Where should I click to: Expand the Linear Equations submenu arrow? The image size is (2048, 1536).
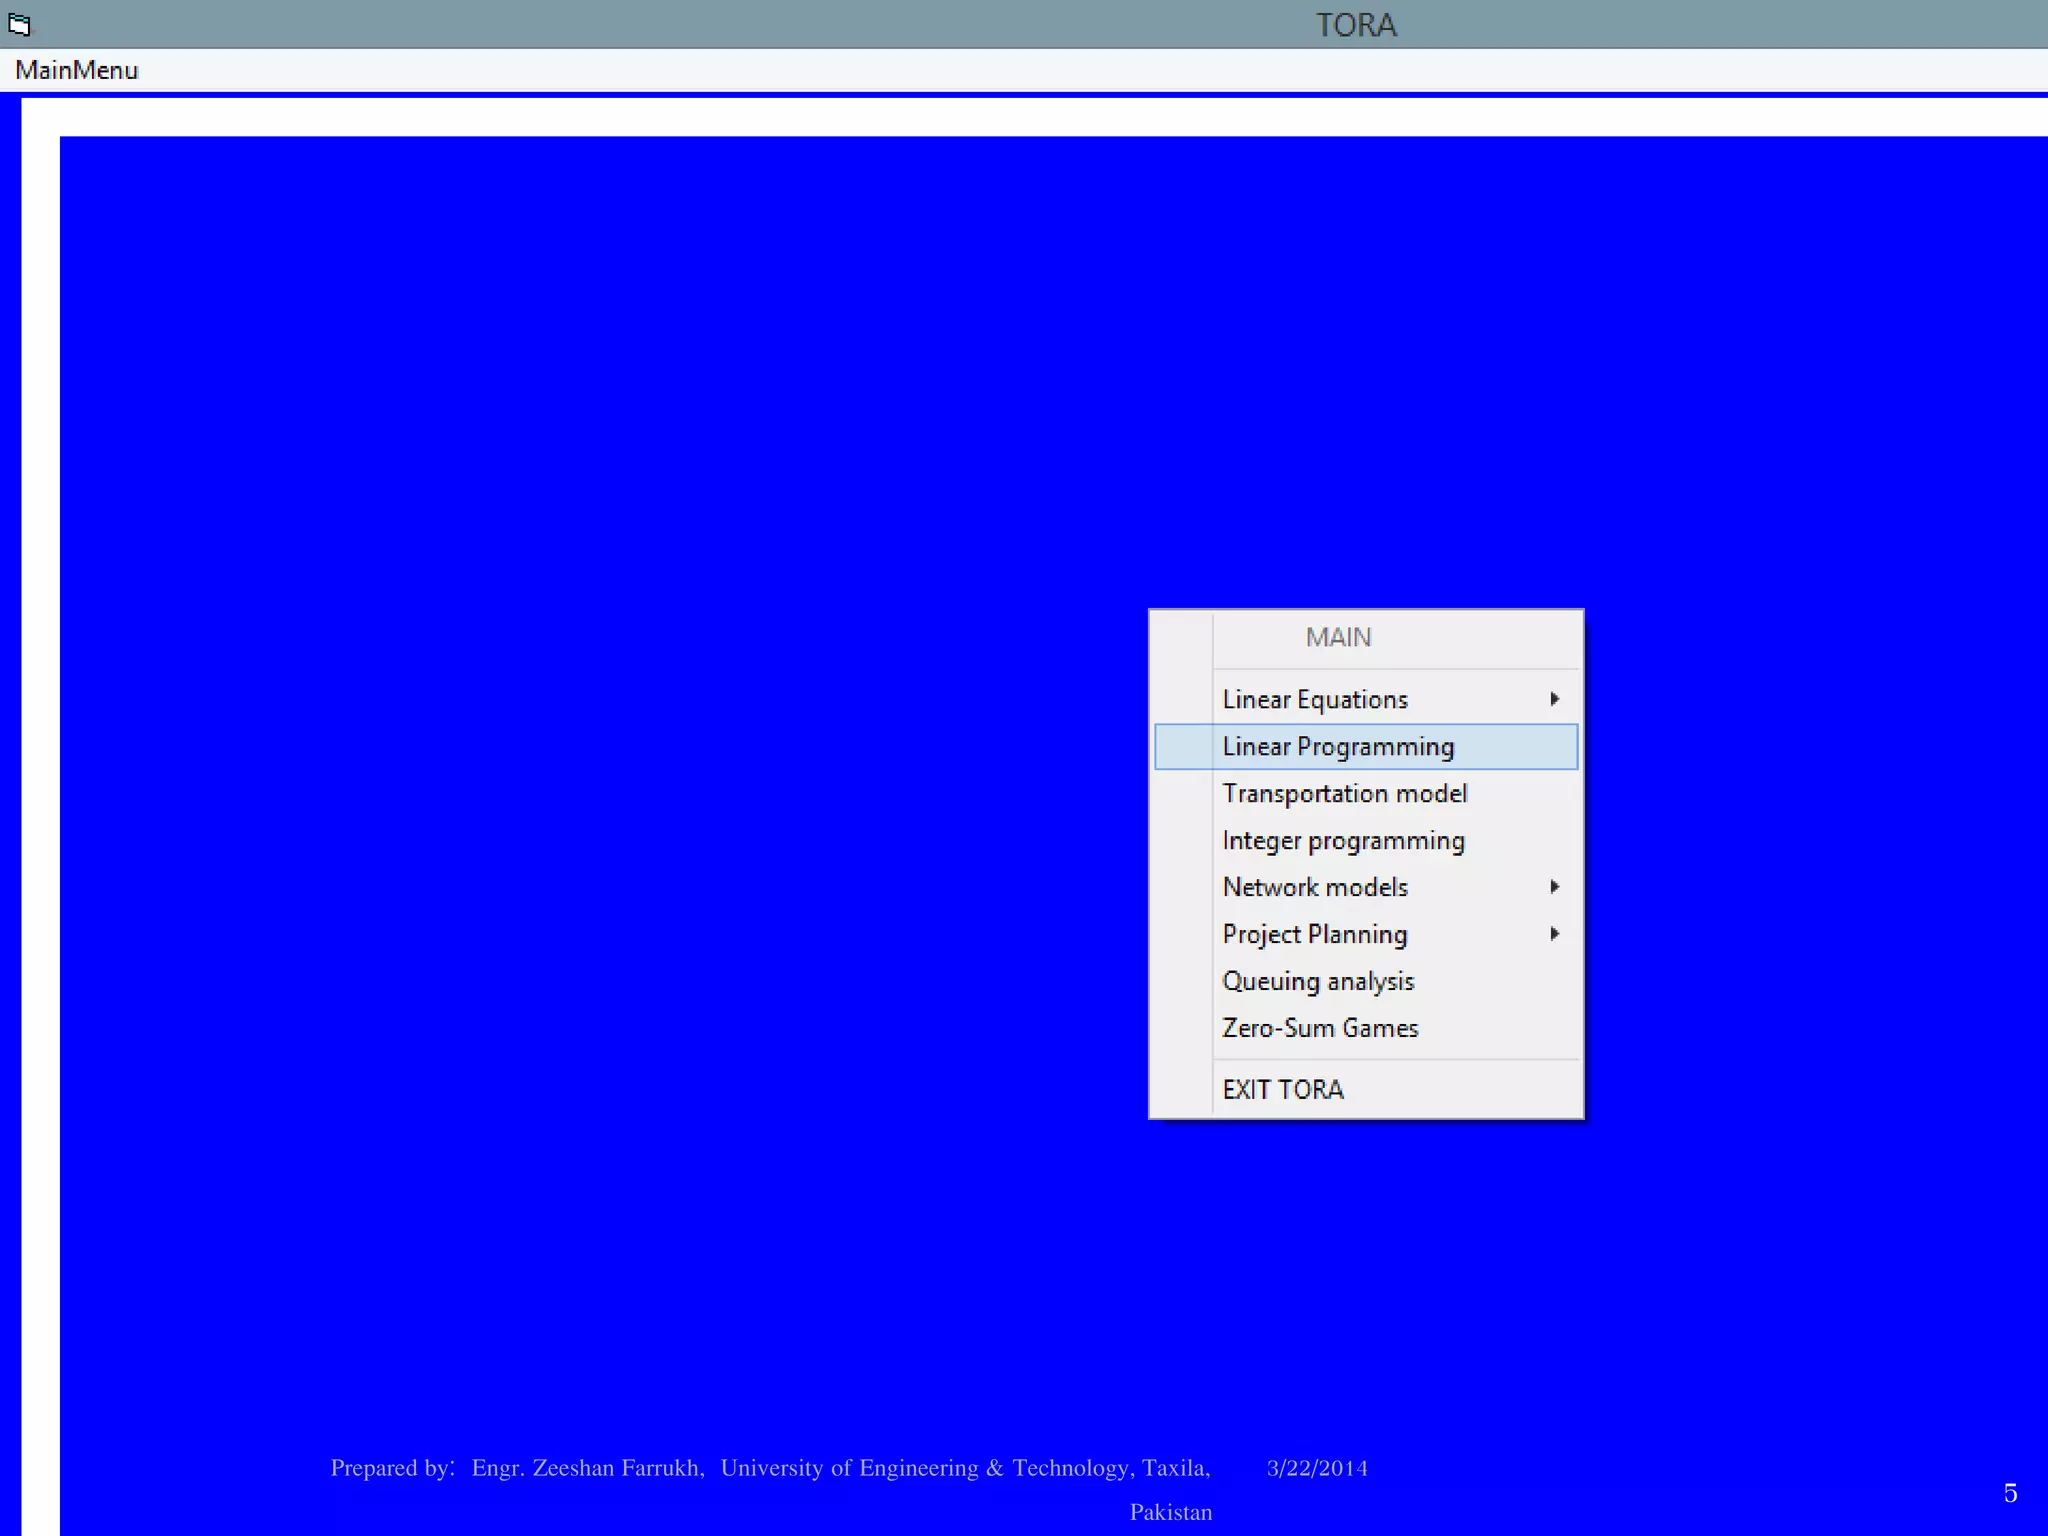pyautogui.click(x=1554, y=699)
